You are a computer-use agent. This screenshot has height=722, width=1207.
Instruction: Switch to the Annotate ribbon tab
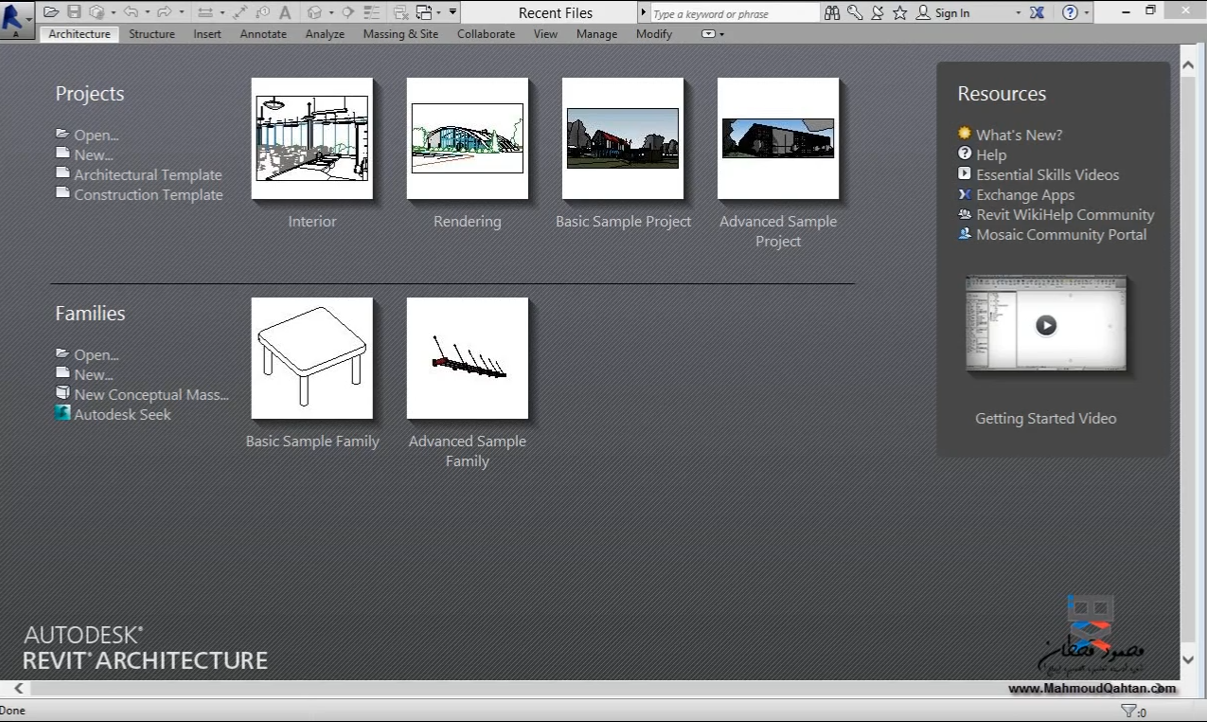(x=263, y=34)
